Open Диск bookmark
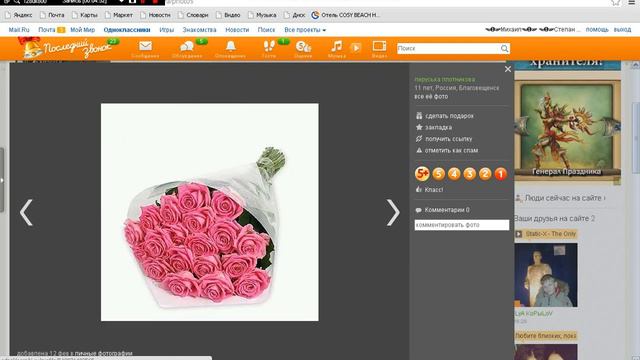640x360 pixels. (x=295, y=15)
